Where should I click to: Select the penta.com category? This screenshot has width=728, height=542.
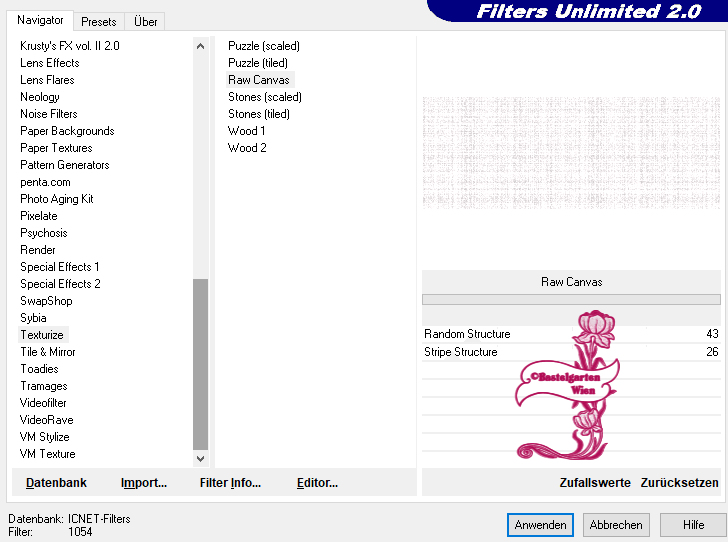(x=45, y=182)
